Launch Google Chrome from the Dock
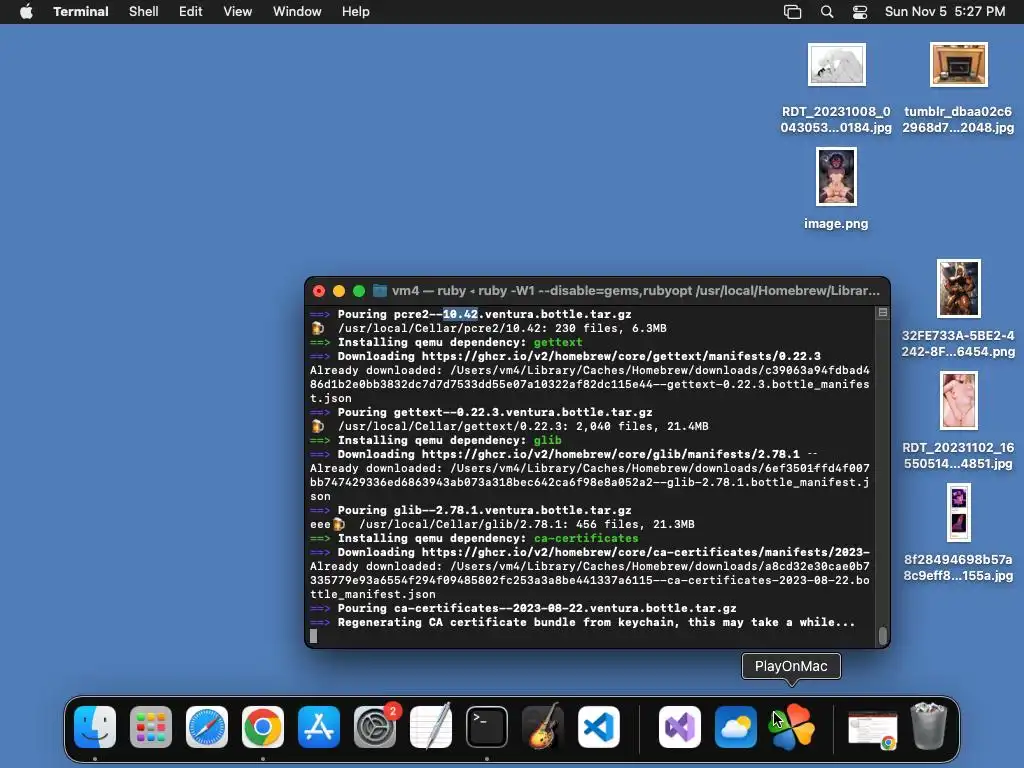Image resolution: width=1024 pixels, height=768 pixels. [x=263, y=727]
